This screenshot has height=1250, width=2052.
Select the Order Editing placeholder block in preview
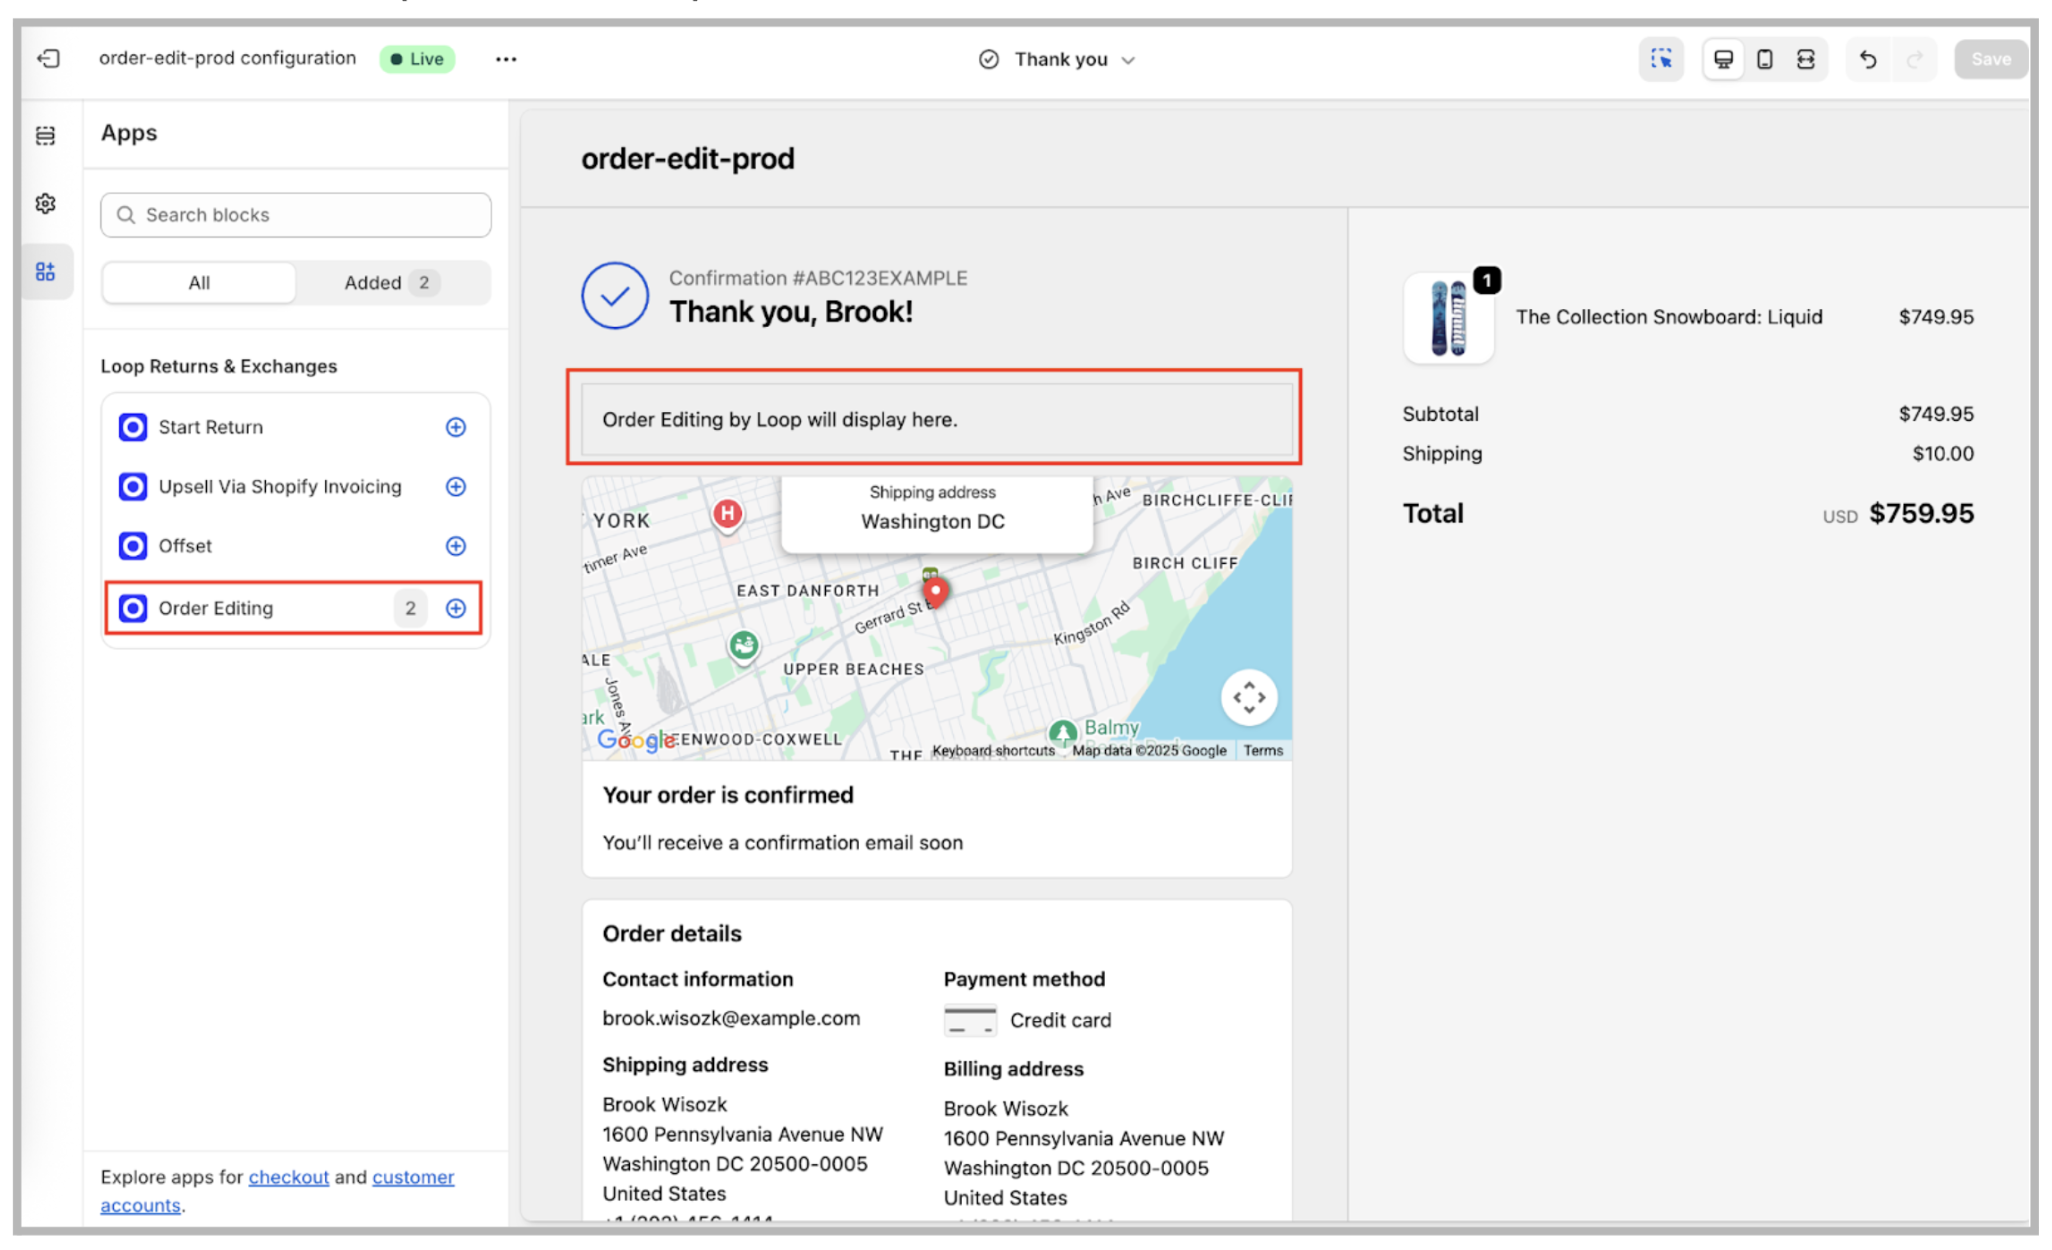935,419
